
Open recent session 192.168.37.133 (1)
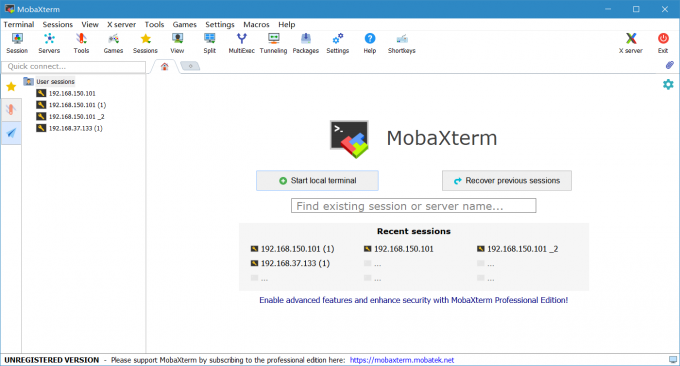click(291, 263)
